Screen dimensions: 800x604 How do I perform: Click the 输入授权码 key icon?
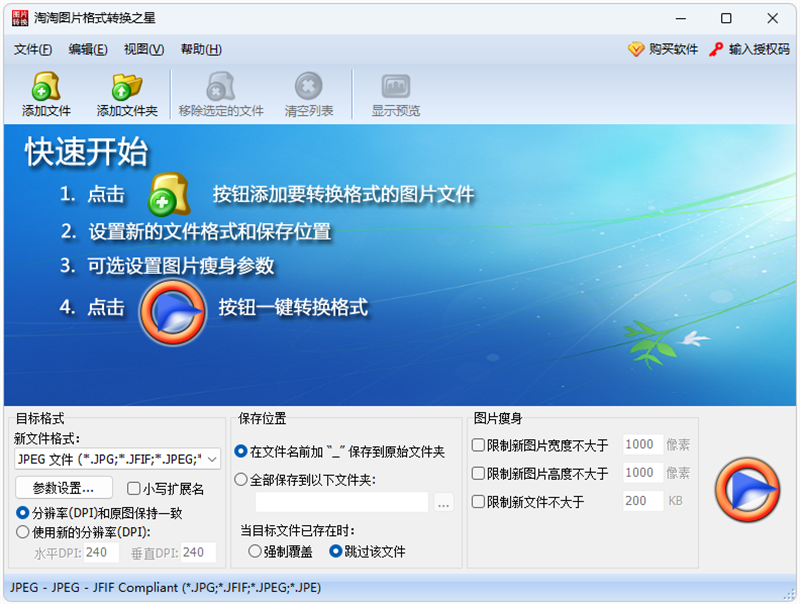716,49
